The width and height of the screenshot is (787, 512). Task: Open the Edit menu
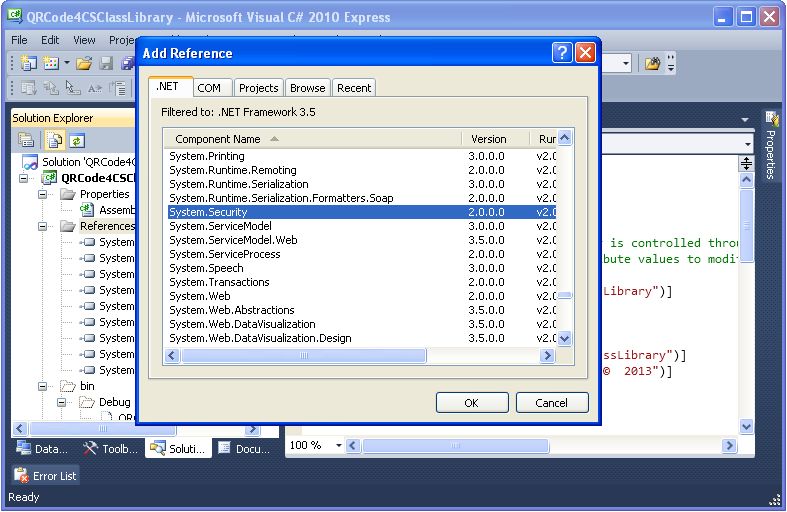[50, 40]
